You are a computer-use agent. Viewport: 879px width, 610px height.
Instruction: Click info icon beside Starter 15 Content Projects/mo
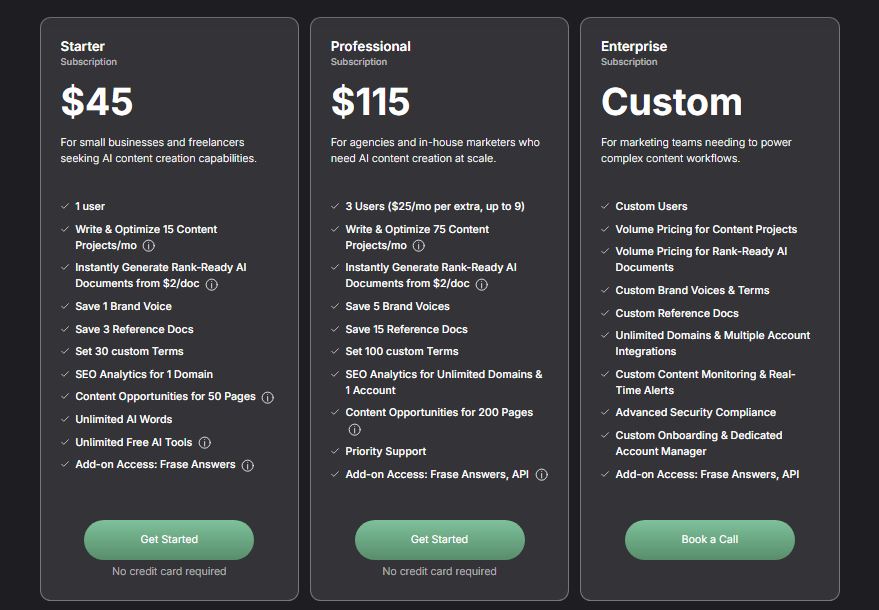[149, 246]
